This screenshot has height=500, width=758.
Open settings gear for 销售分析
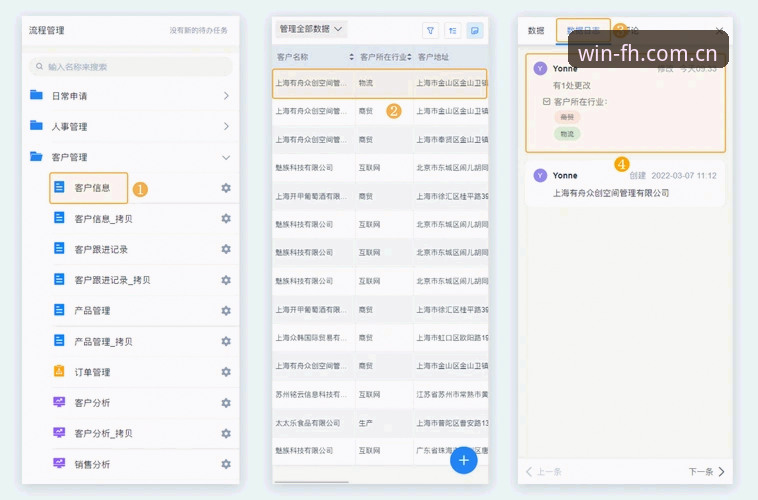pos(226,464)
